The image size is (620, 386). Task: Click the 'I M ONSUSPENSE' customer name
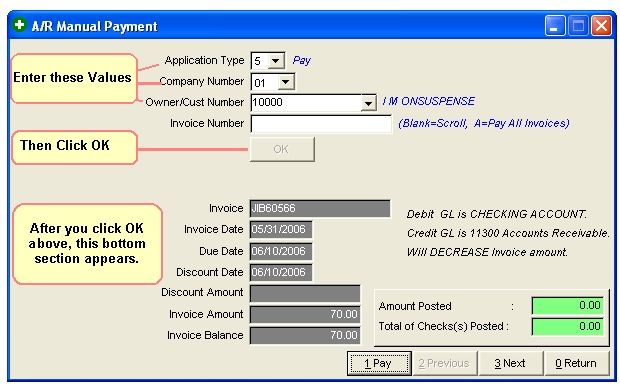coord(428,101)
